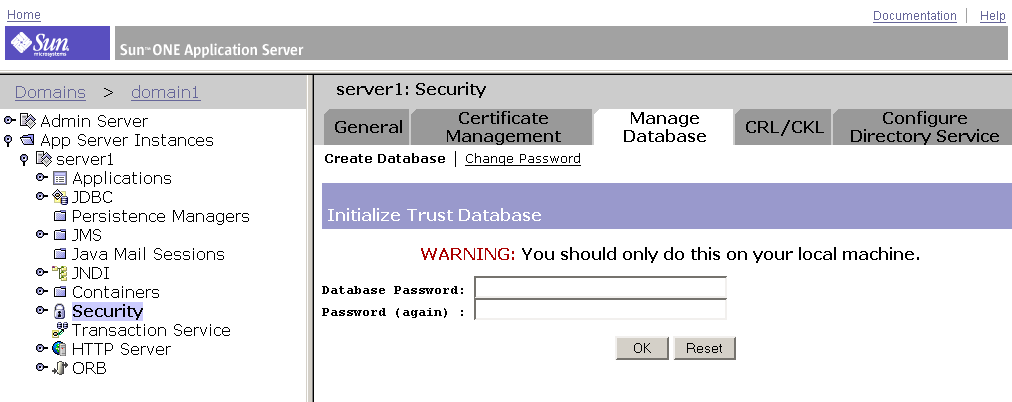Click the OK button

[642, 348]
